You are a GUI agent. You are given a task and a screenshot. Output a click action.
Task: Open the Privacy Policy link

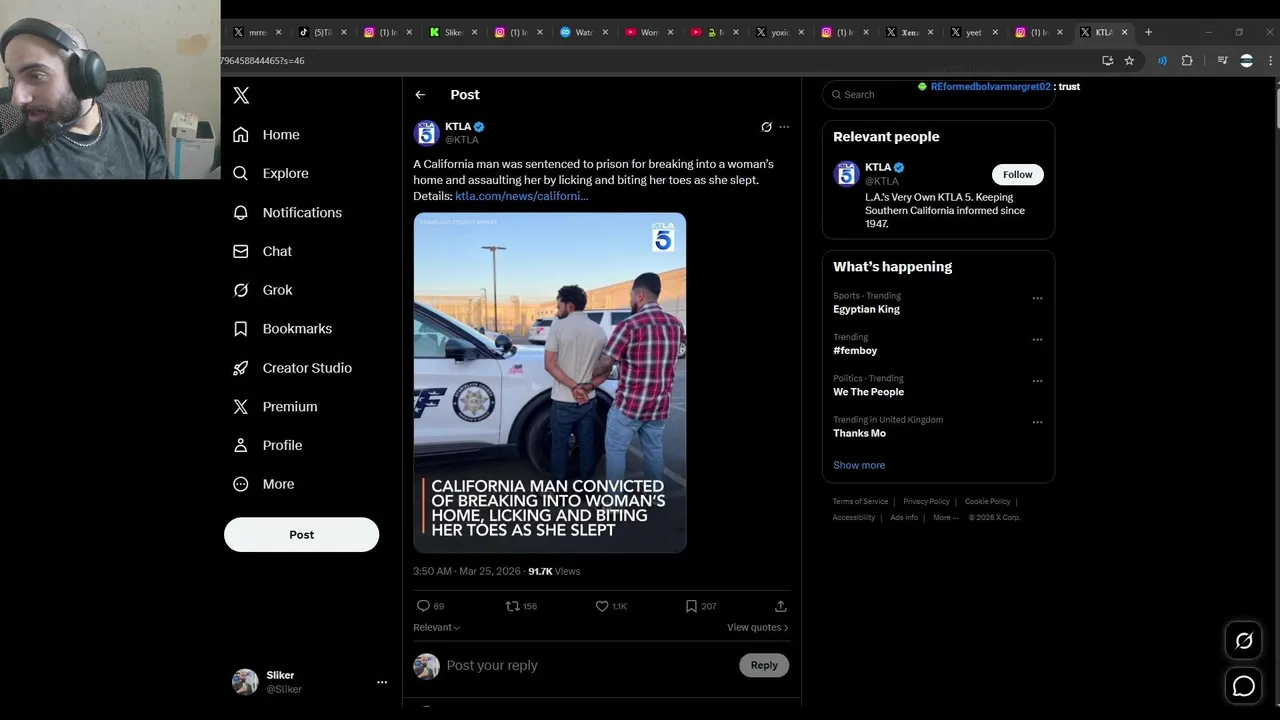(x=926, y=501)
